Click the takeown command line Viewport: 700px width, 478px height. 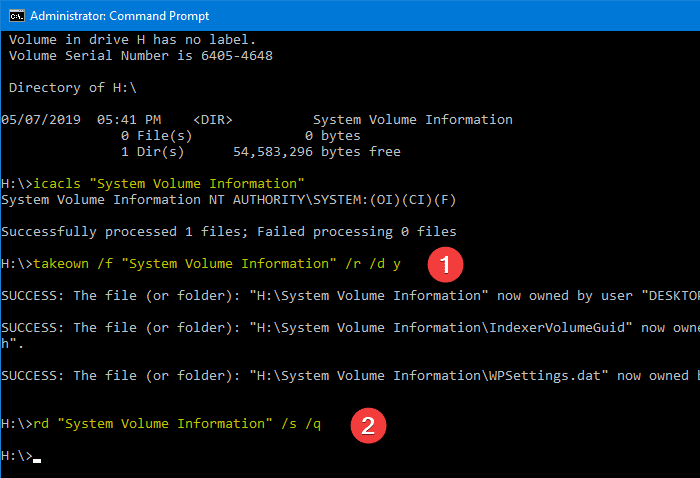(x=200, y=264)
